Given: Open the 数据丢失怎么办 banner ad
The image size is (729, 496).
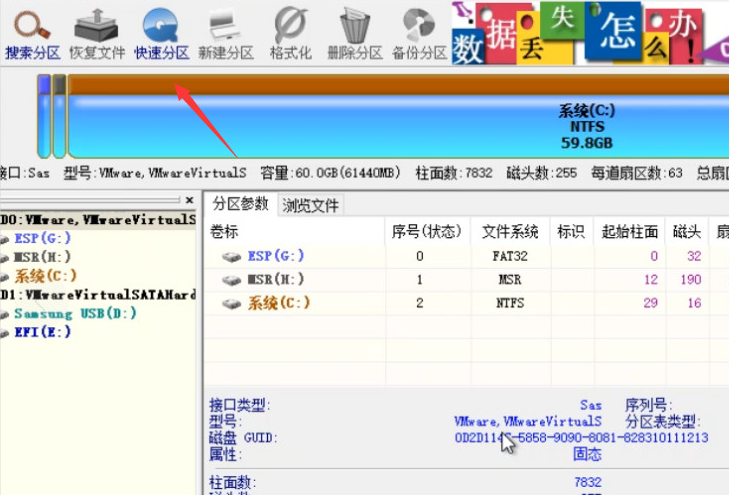Looking at the screenshot, I should point(590,33).
